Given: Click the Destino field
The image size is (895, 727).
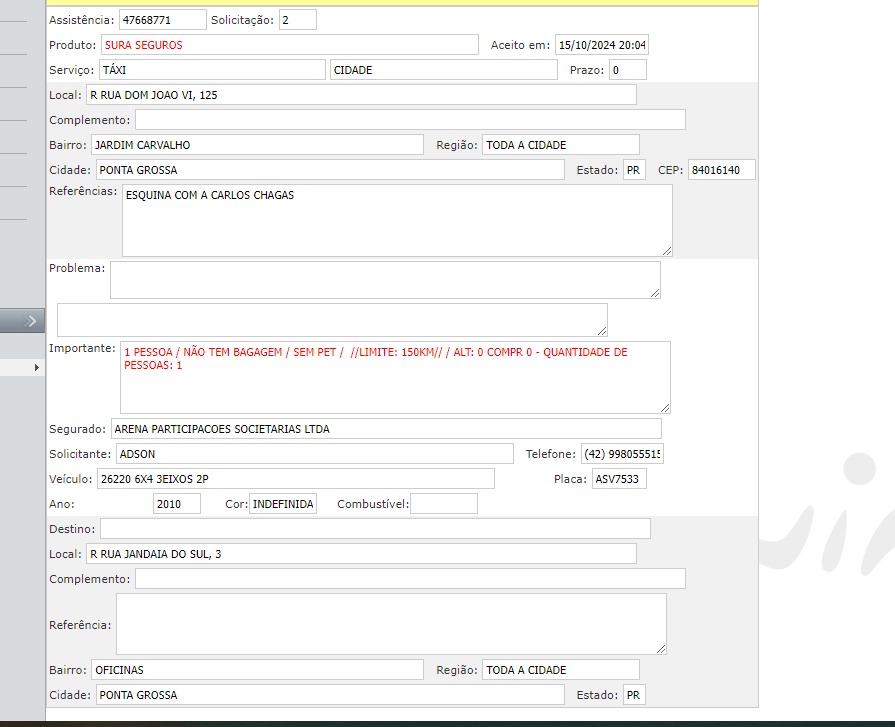Looking at the screenshot, I should [375, 528].
